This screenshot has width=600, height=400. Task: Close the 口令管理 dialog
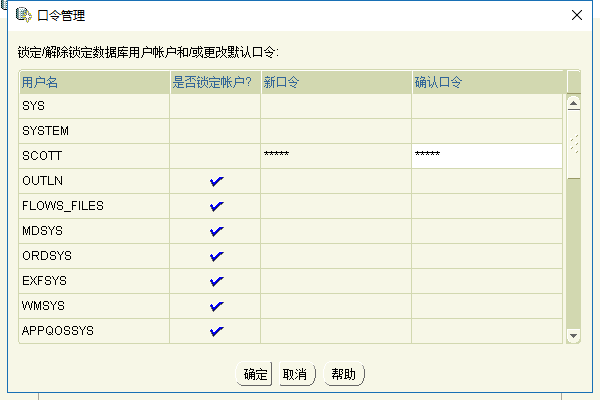point(576,16)
